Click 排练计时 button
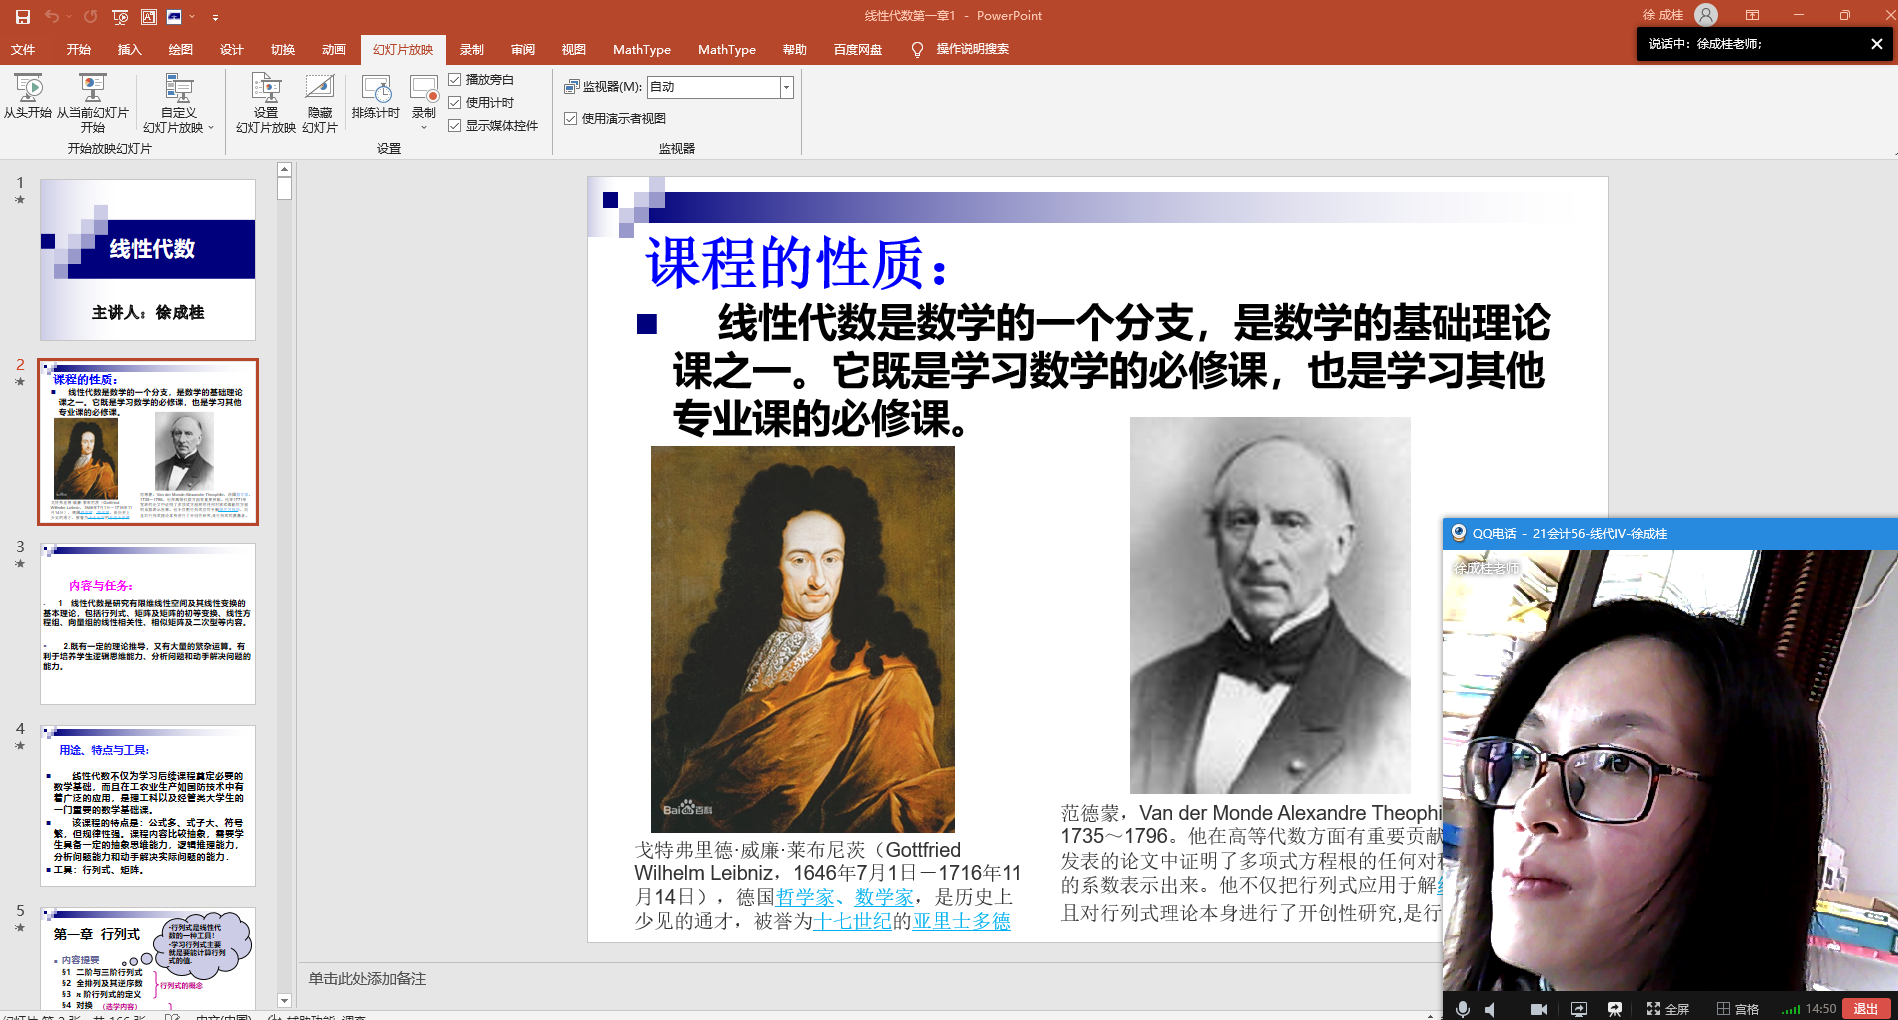The width and height of the screenshot is (1898, 1020). (x=376, y=97)
